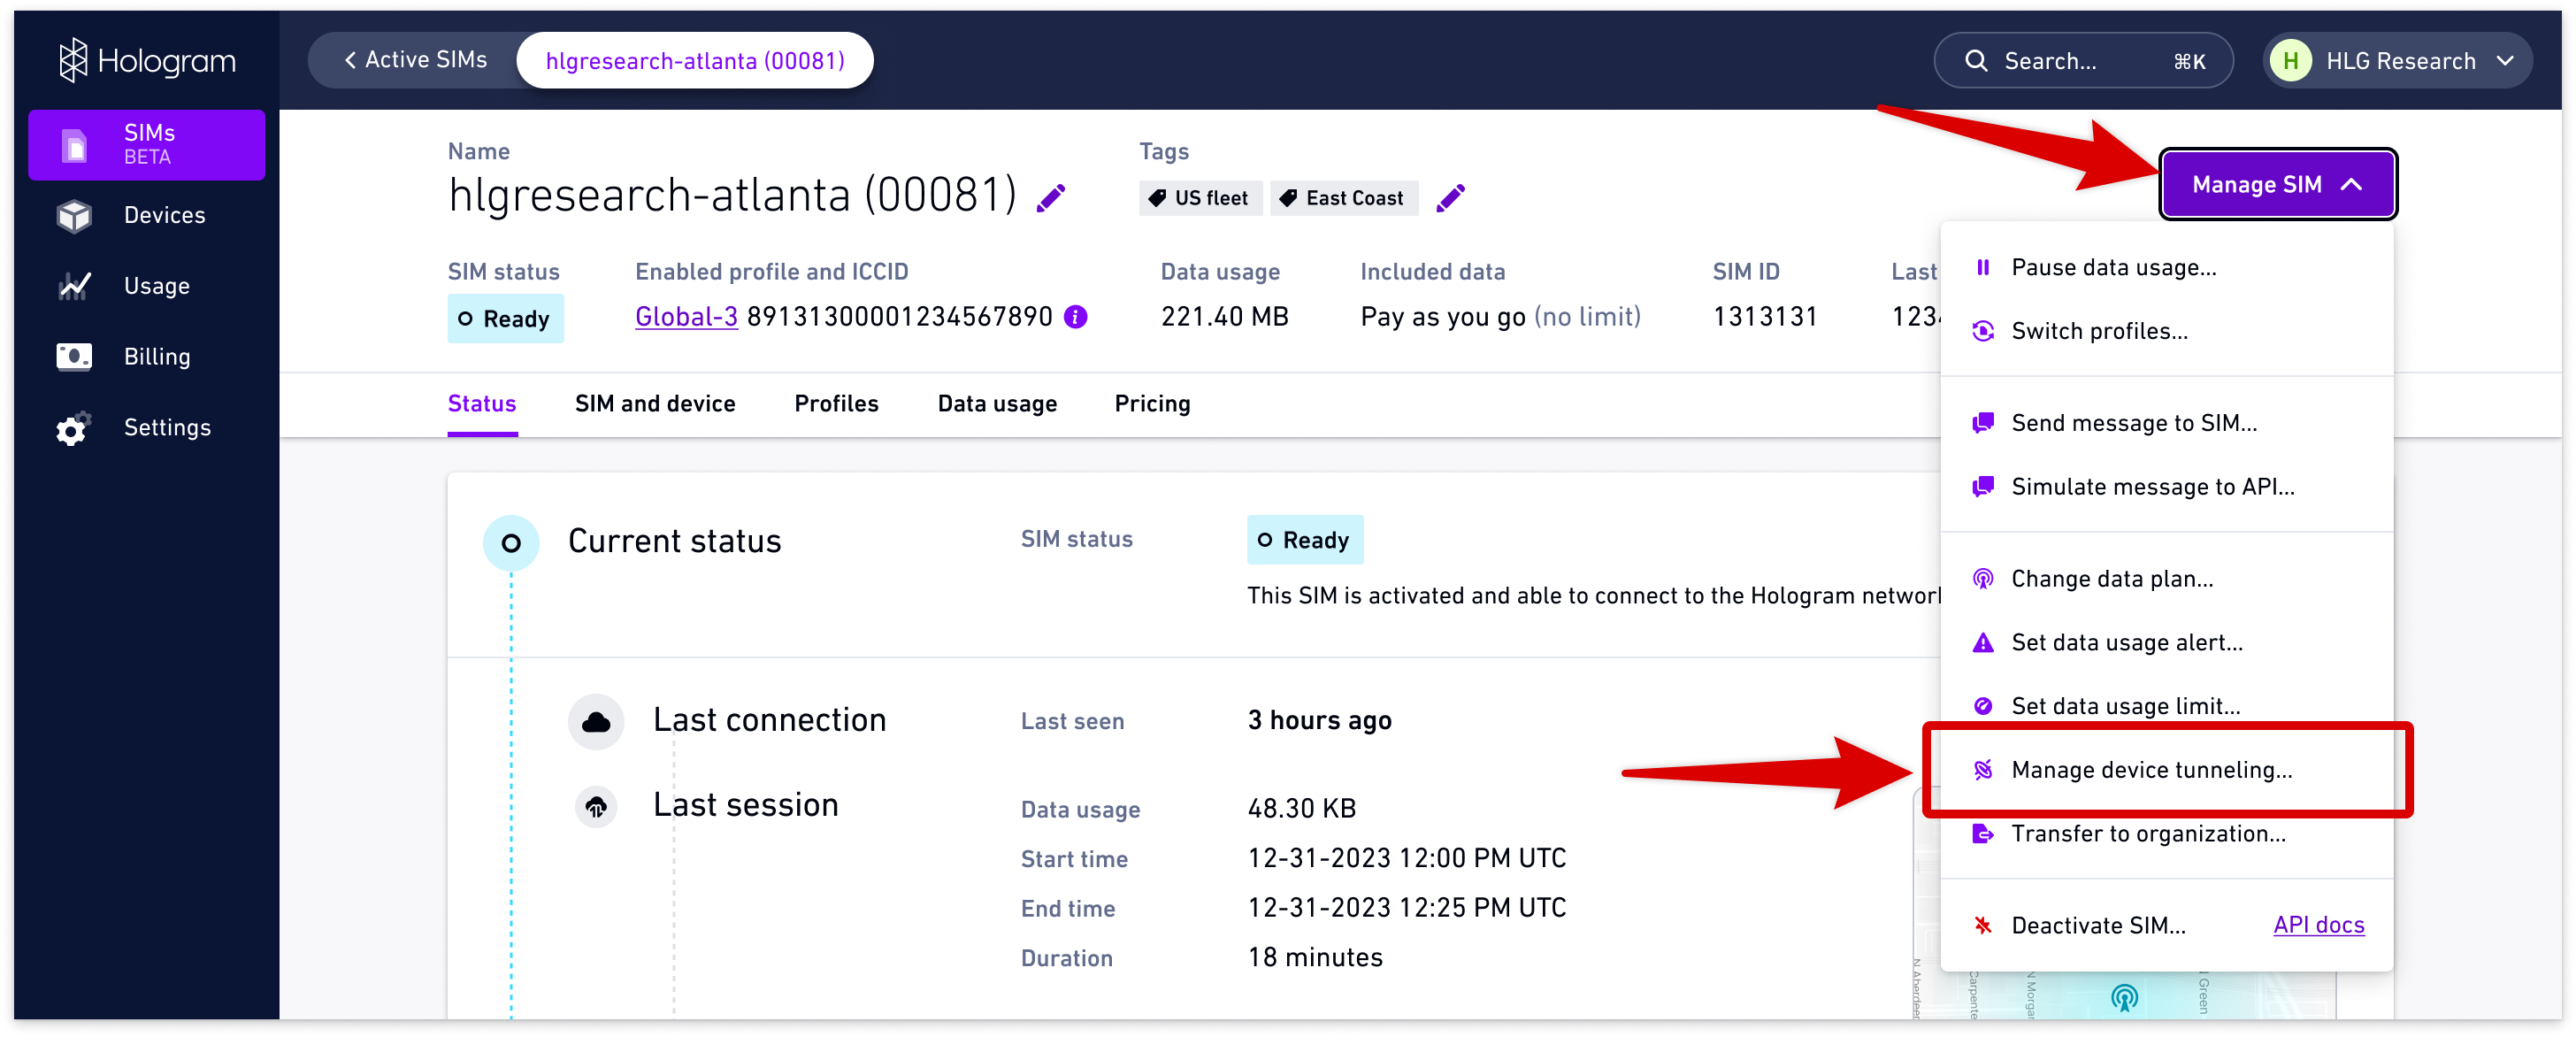Click the Pause data usage icon
The width and height of the screenshot is (2576, 1037).
point(1982,267)
